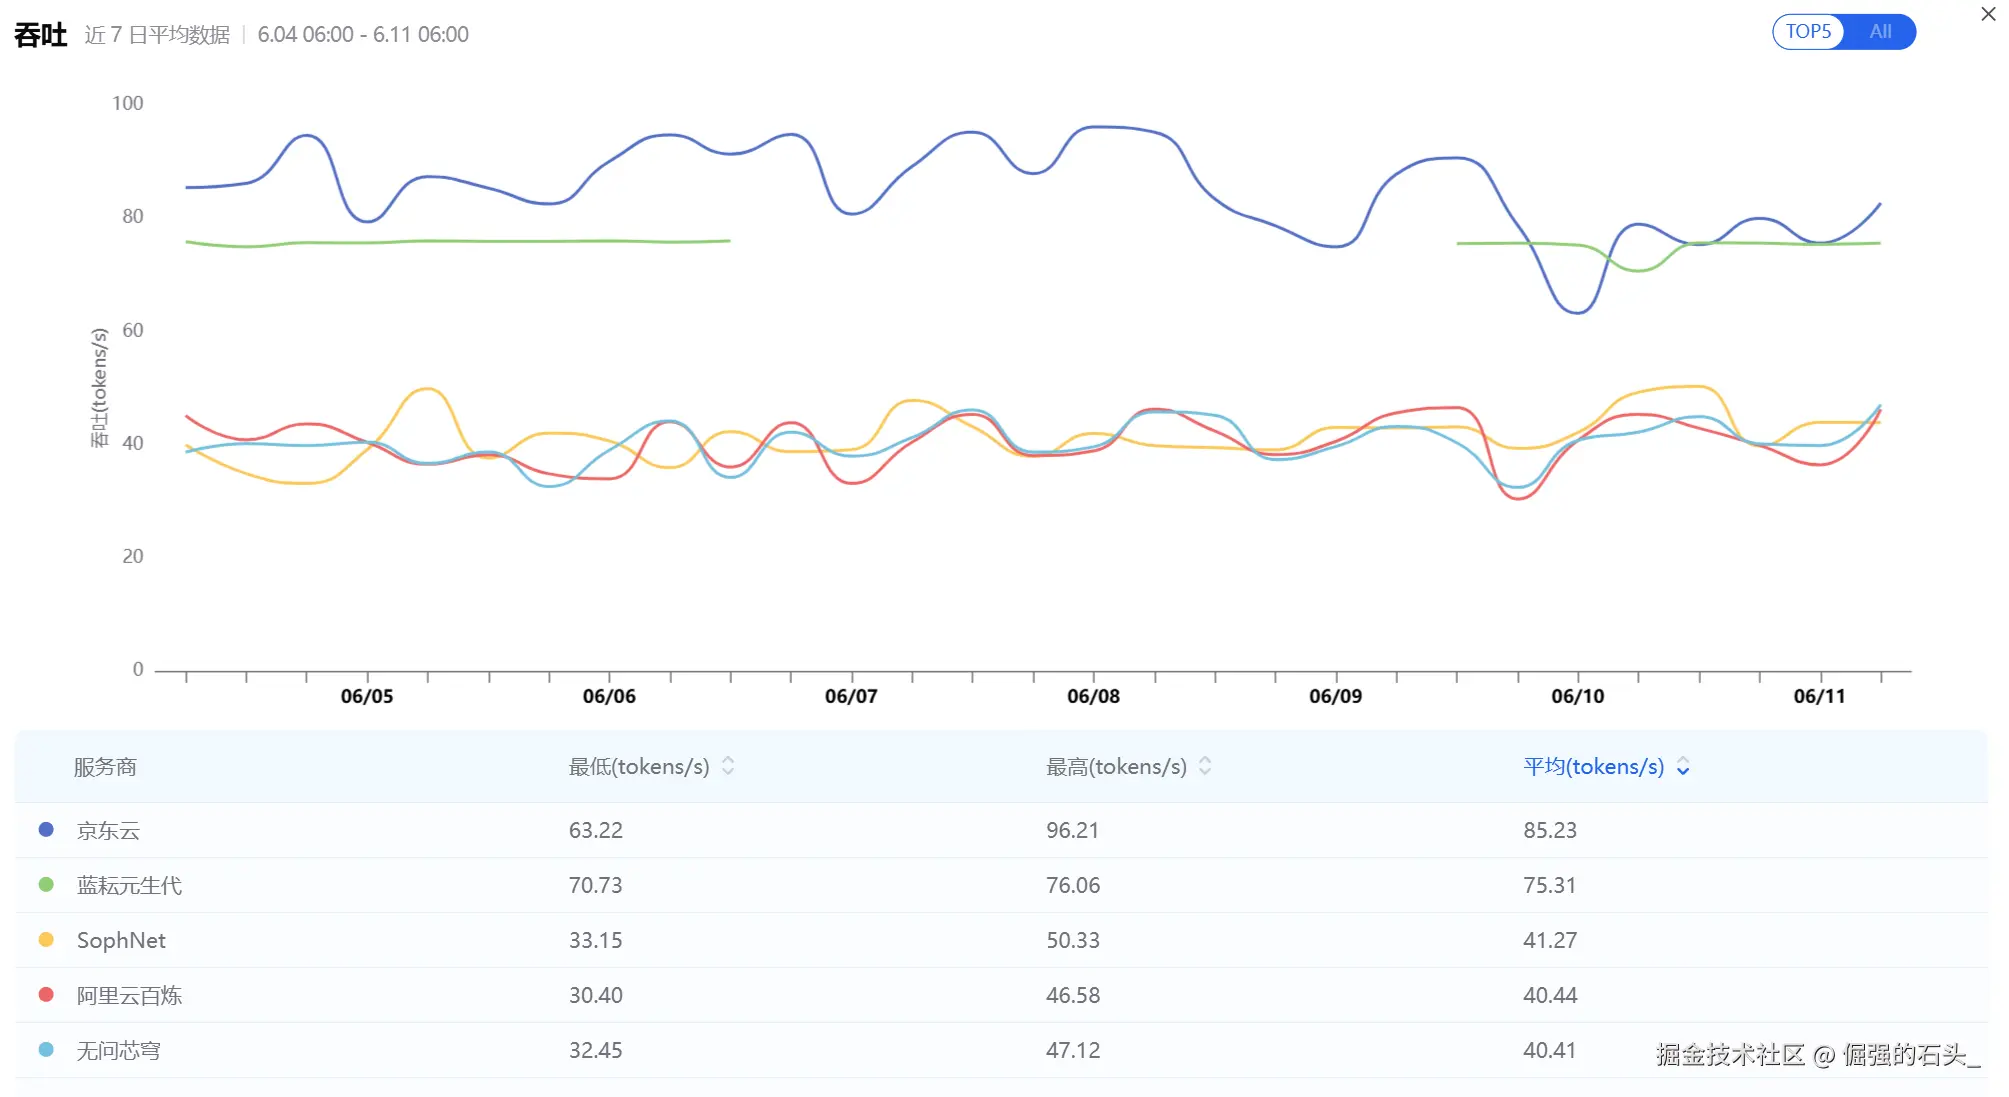Click SophNet minimum value 33.15
2009x1097 pixels.
click(x=596, y=940)
